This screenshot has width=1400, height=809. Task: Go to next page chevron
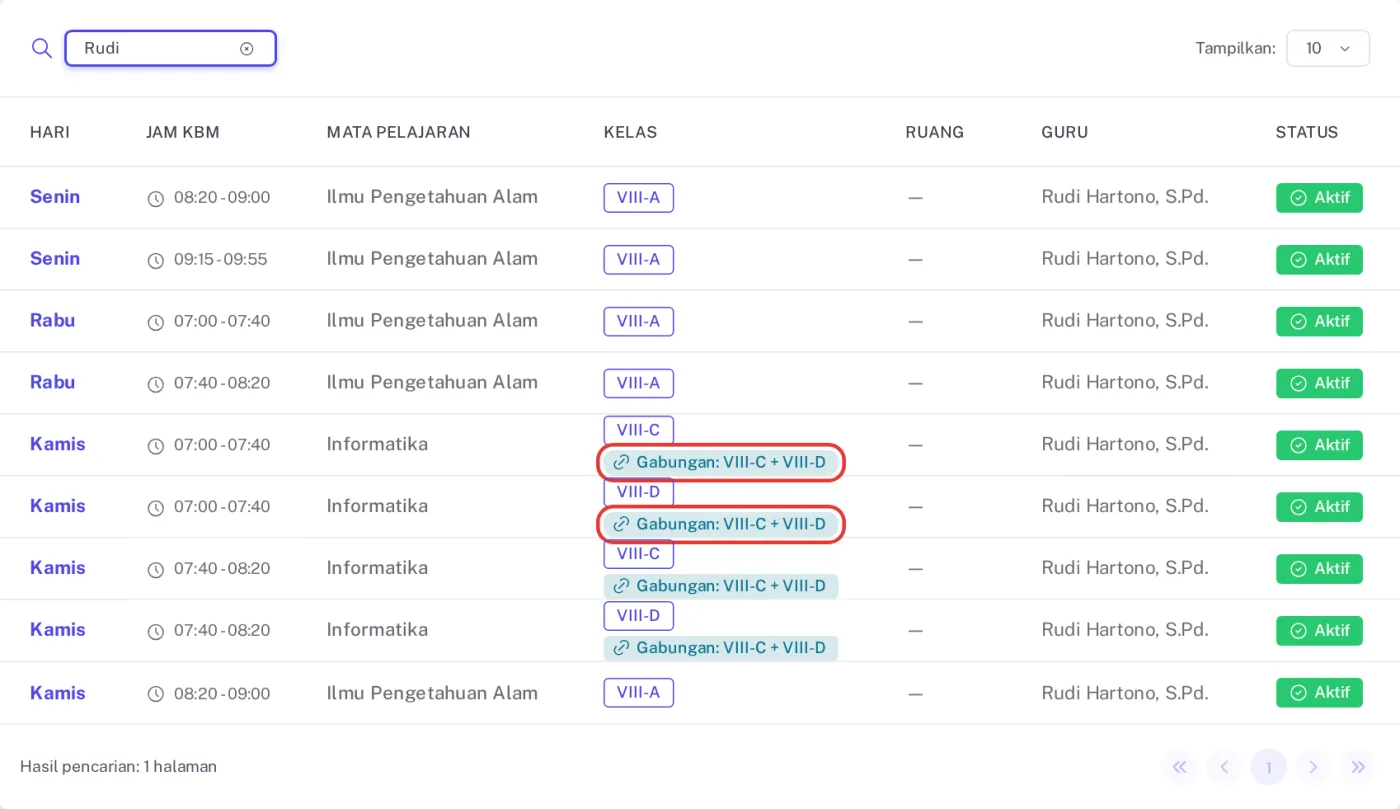click(x=1313, y=767)
